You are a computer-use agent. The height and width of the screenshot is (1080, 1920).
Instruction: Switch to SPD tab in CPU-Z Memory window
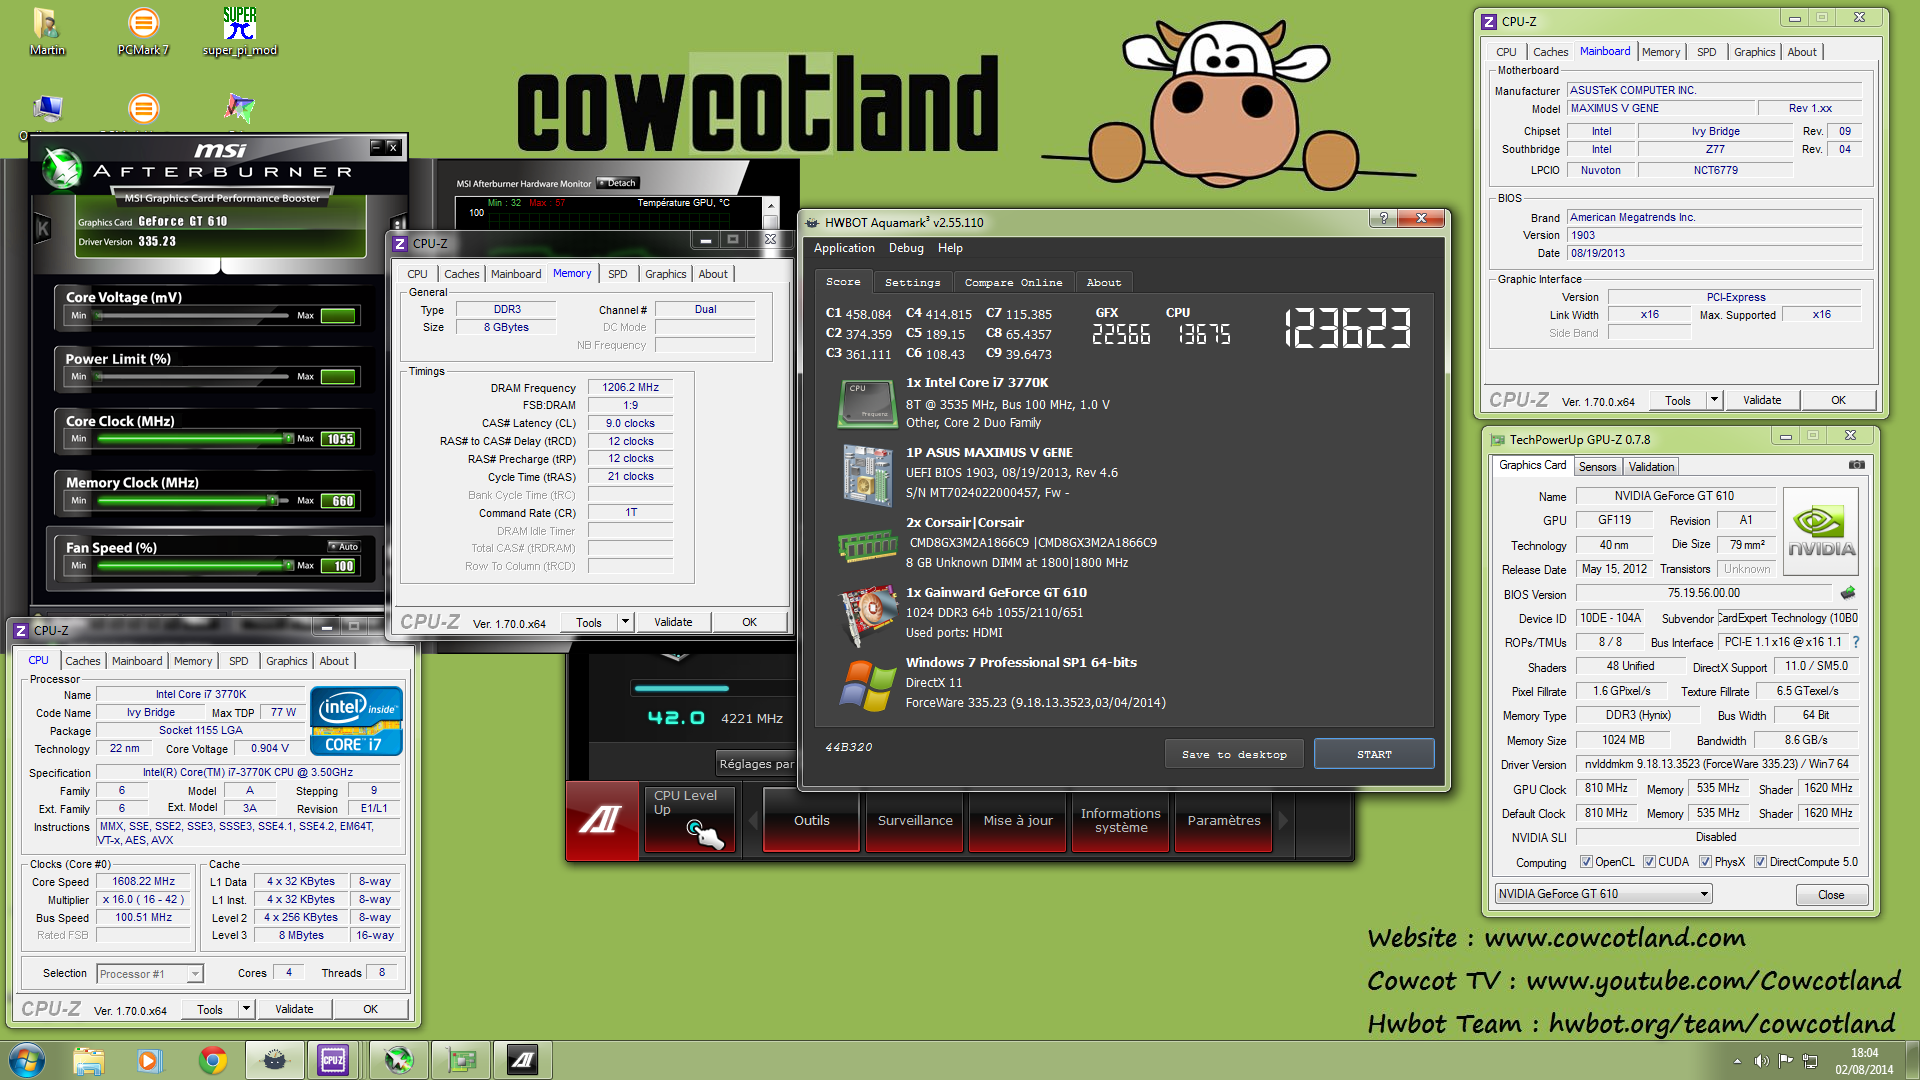pyautogui.click(x=618, y=274)
